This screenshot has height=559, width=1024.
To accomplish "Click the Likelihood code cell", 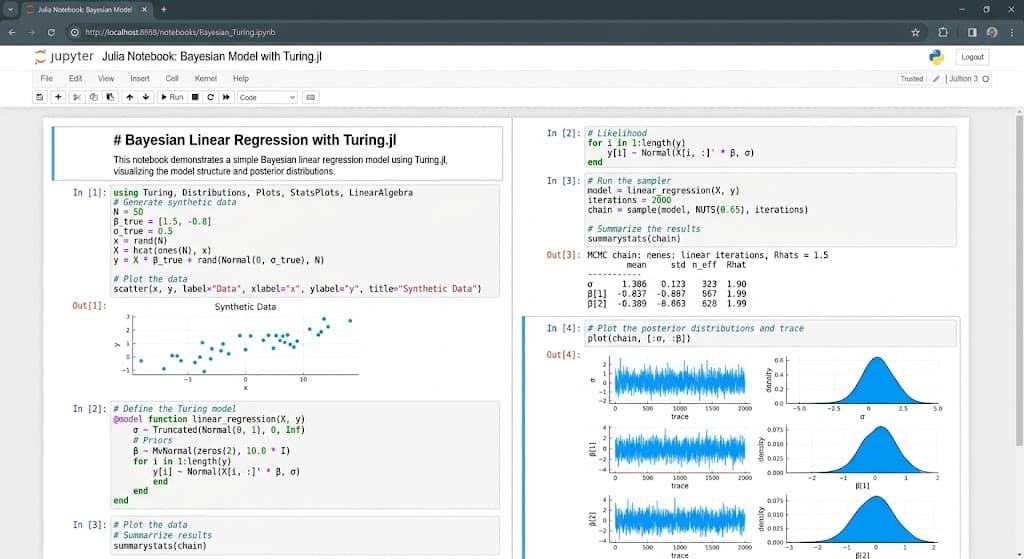I will (770, 148).
